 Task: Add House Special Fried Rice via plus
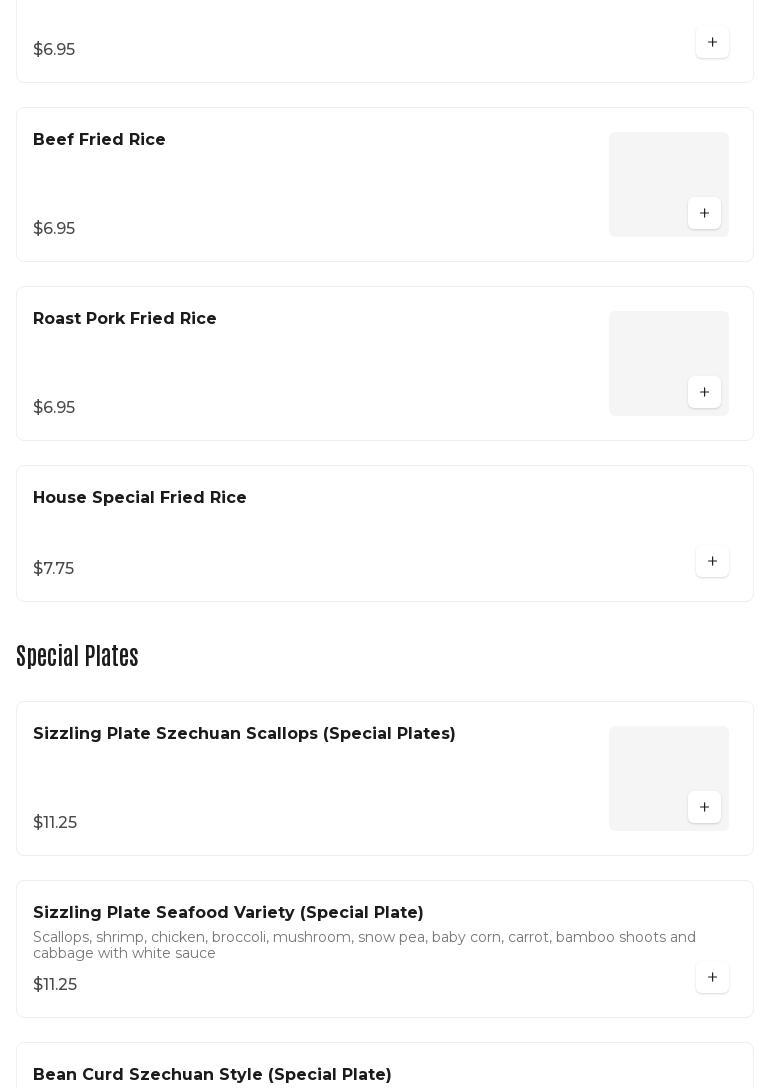click(712, 562)
